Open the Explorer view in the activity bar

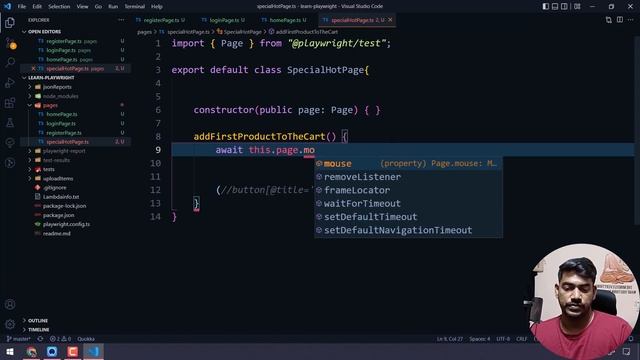click(10, 22)
